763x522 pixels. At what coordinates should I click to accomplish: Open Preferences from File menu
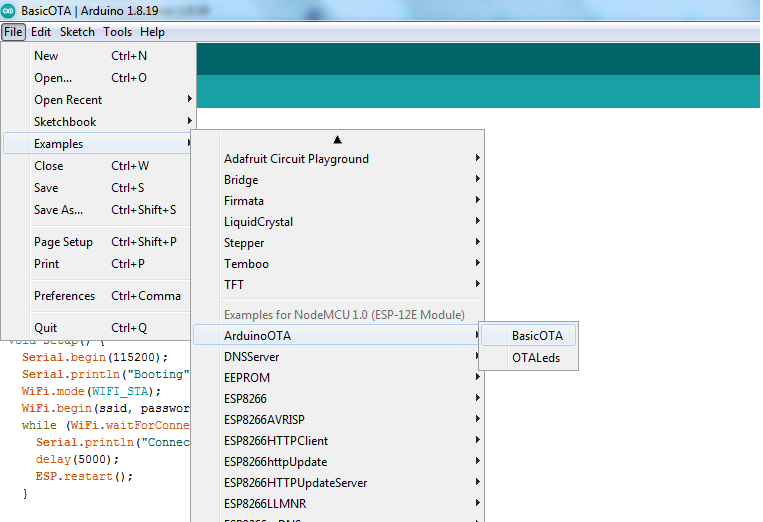click(x=97, y=296)
